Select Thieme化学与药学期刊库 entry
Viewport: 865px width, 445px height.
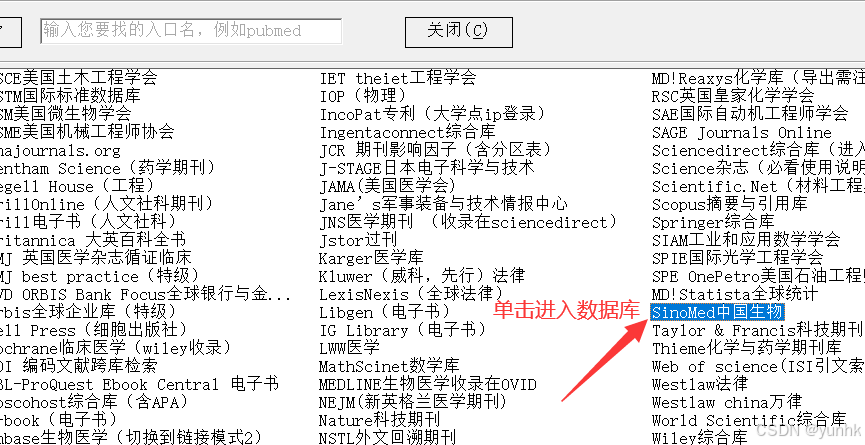(x=746, y=348)
